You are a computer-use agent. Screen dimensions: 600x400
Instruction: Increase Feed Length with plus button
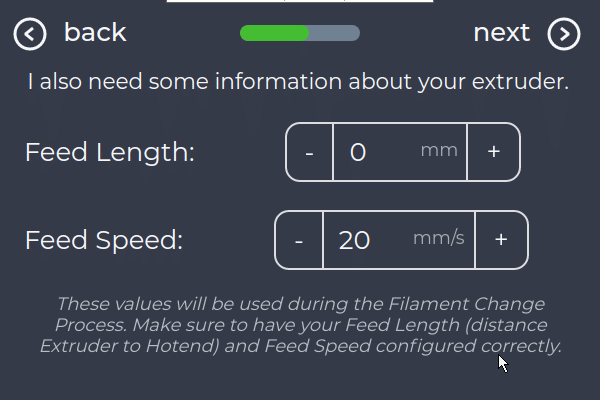493,152
